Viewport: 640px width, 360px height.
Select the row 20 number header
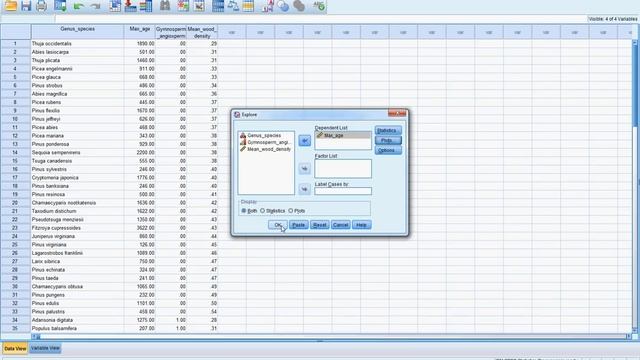[16, 202]
